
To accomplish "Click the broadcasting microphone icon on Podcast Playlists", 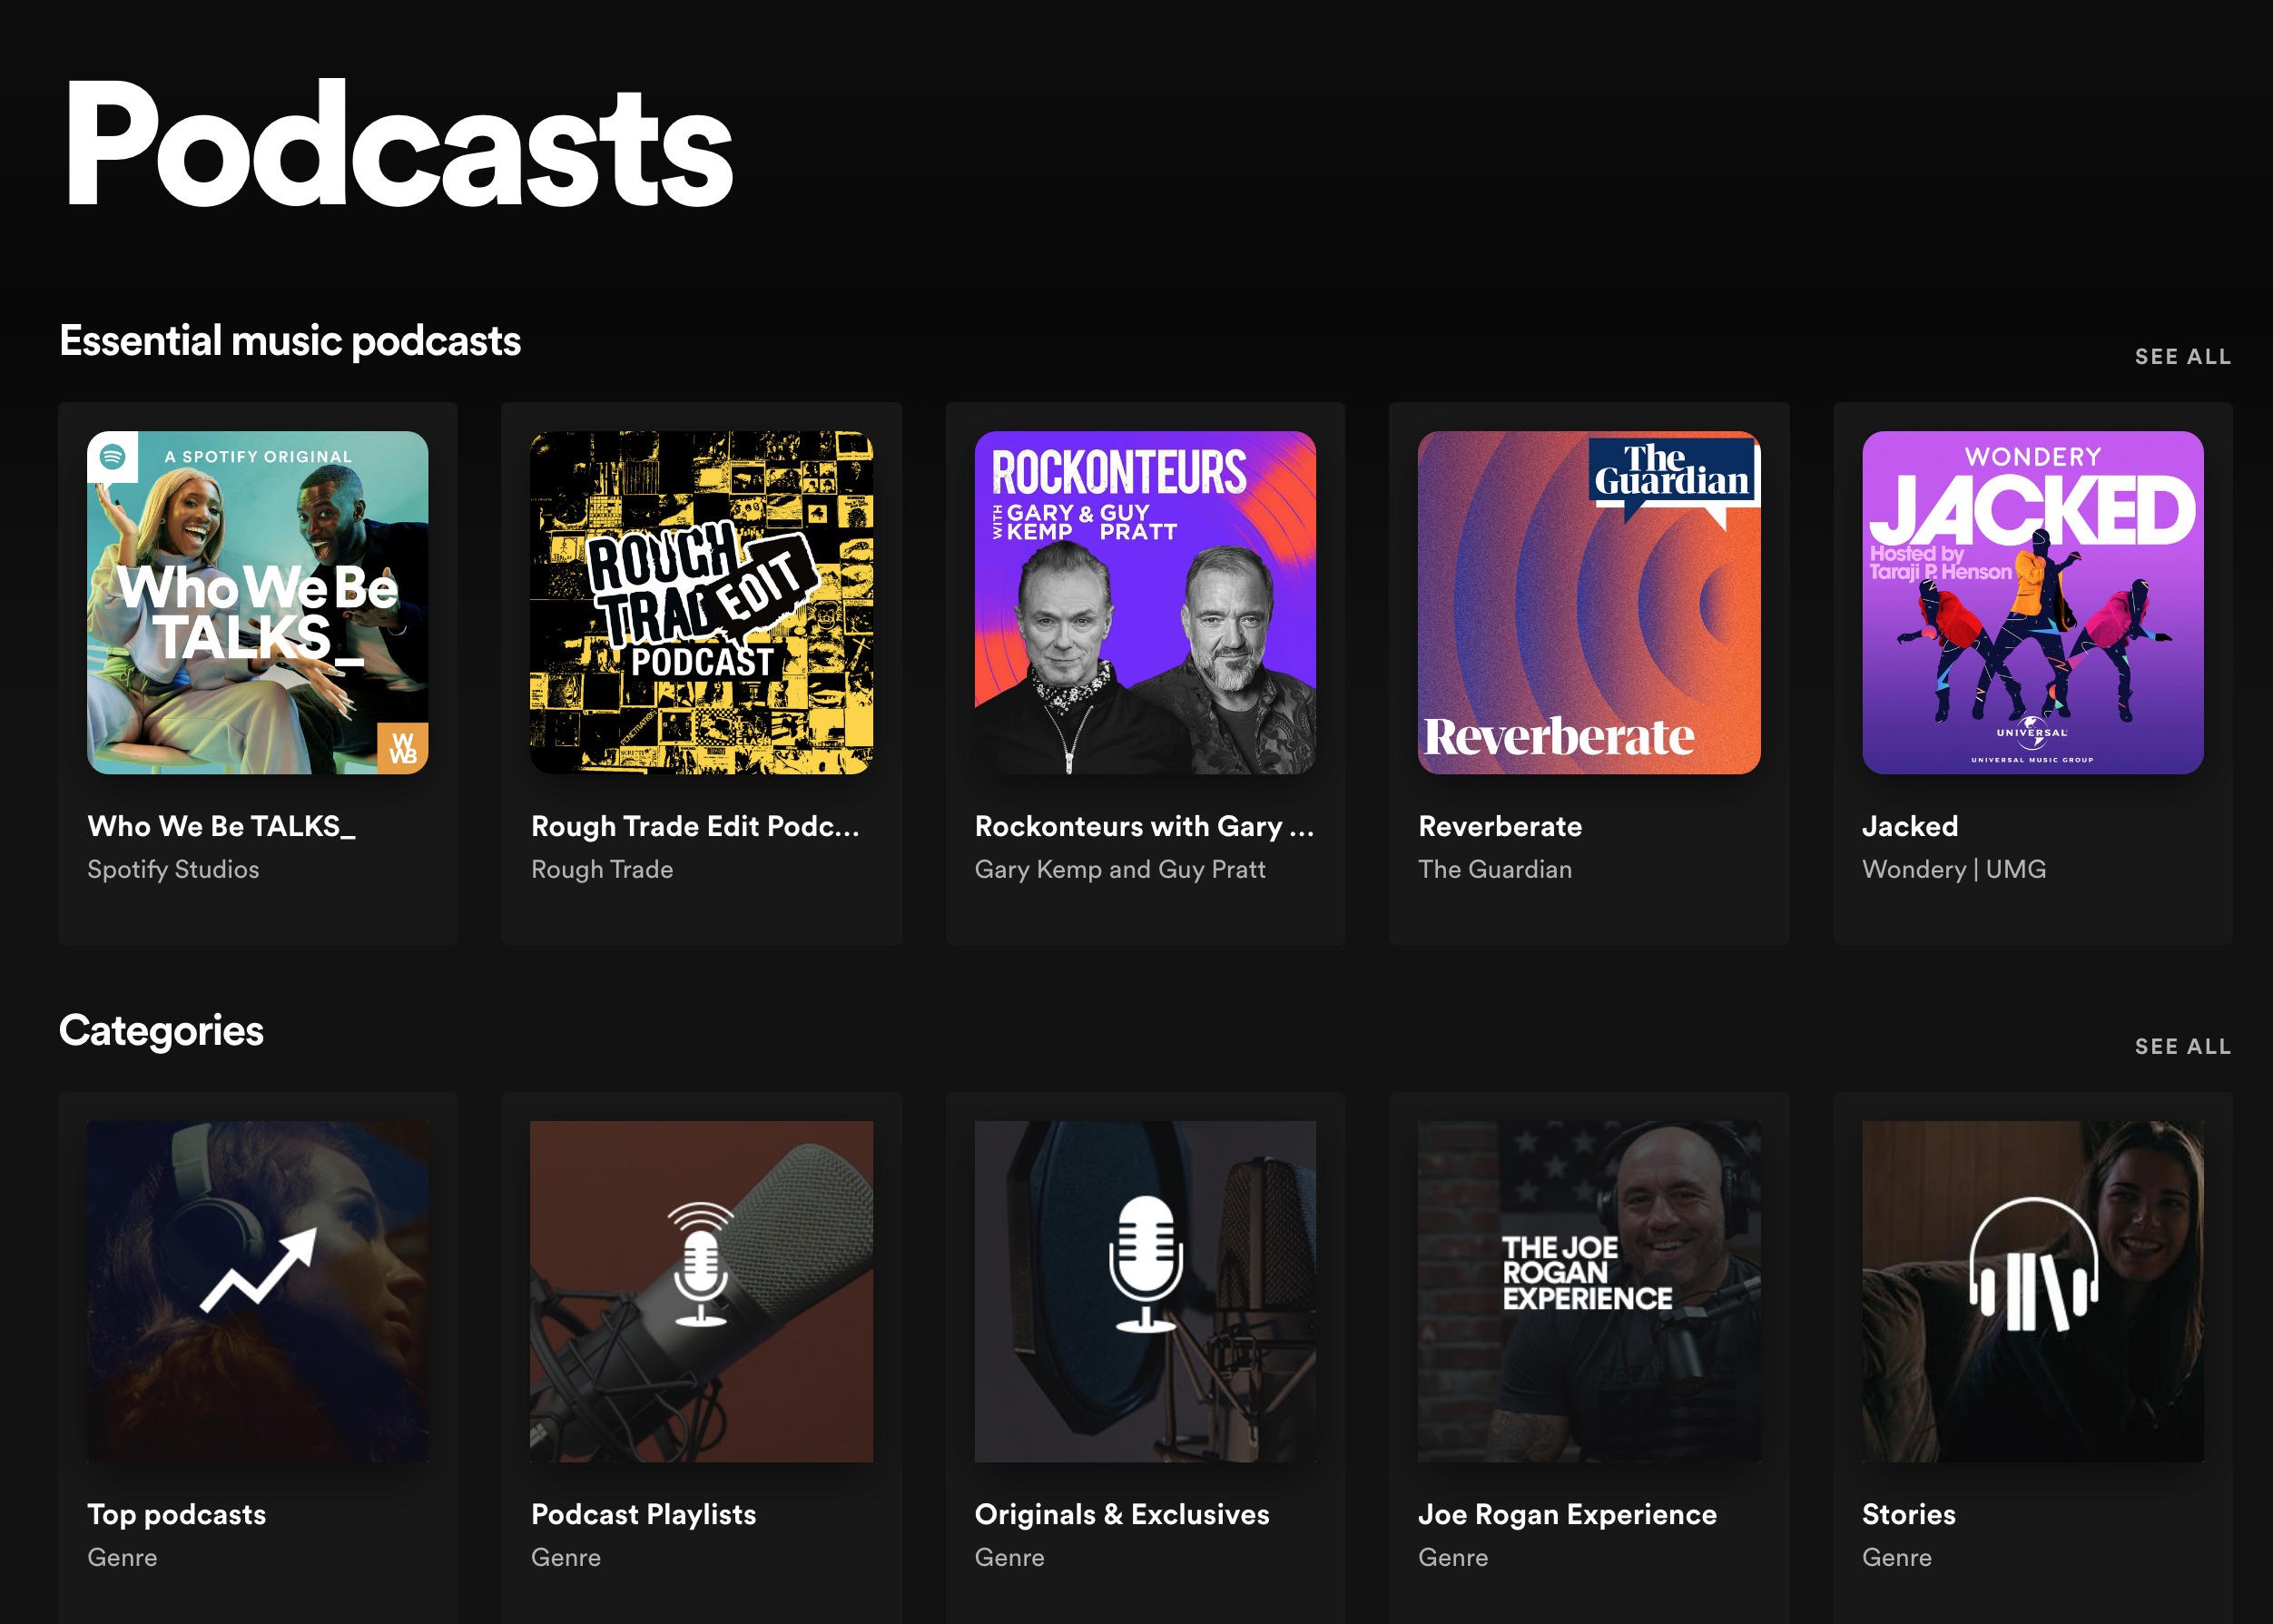I will 701,1264.
